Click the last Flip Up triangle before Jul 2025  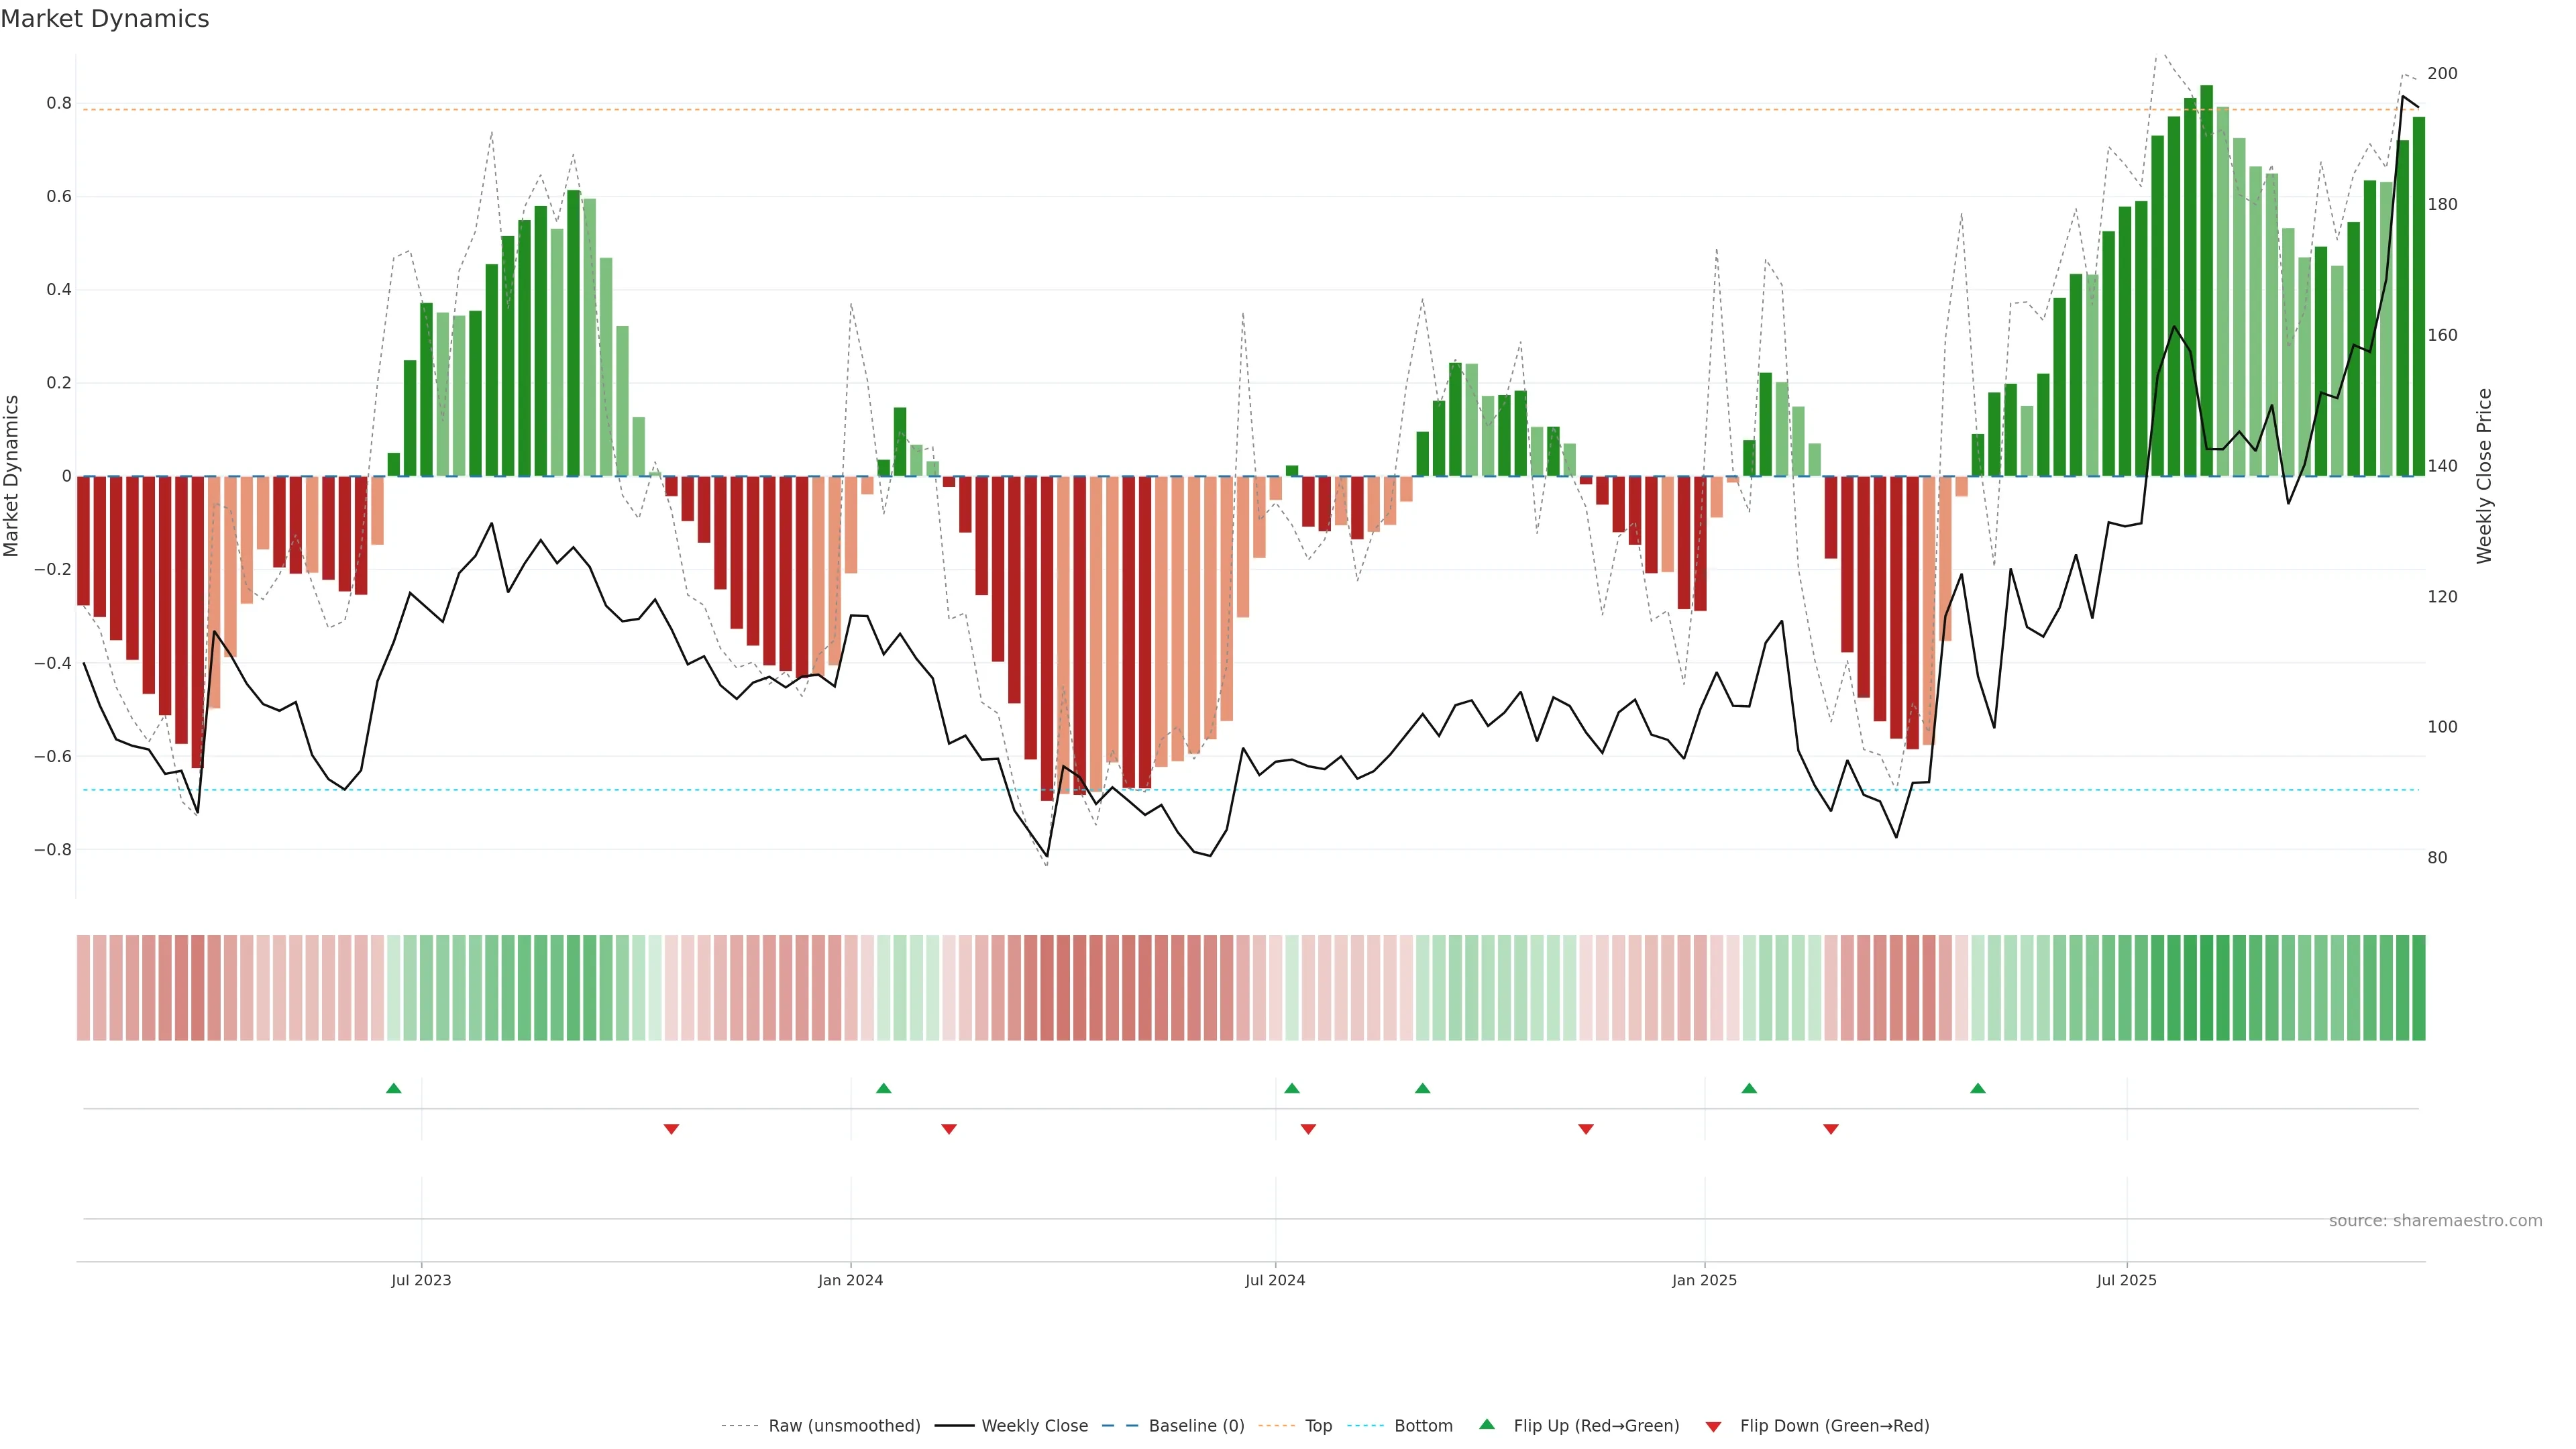pos(1977,1088)
